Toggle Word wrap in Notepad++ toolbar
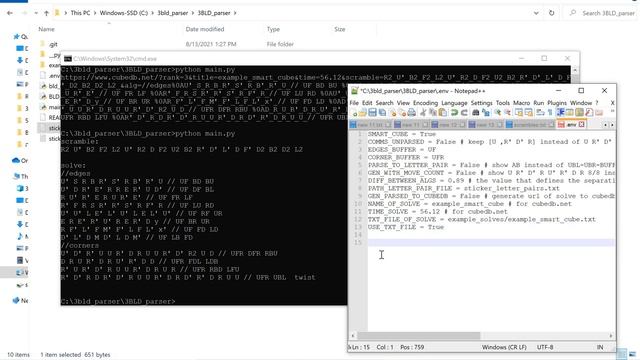The width and height of the screenshot is (640, 360). 540,113
